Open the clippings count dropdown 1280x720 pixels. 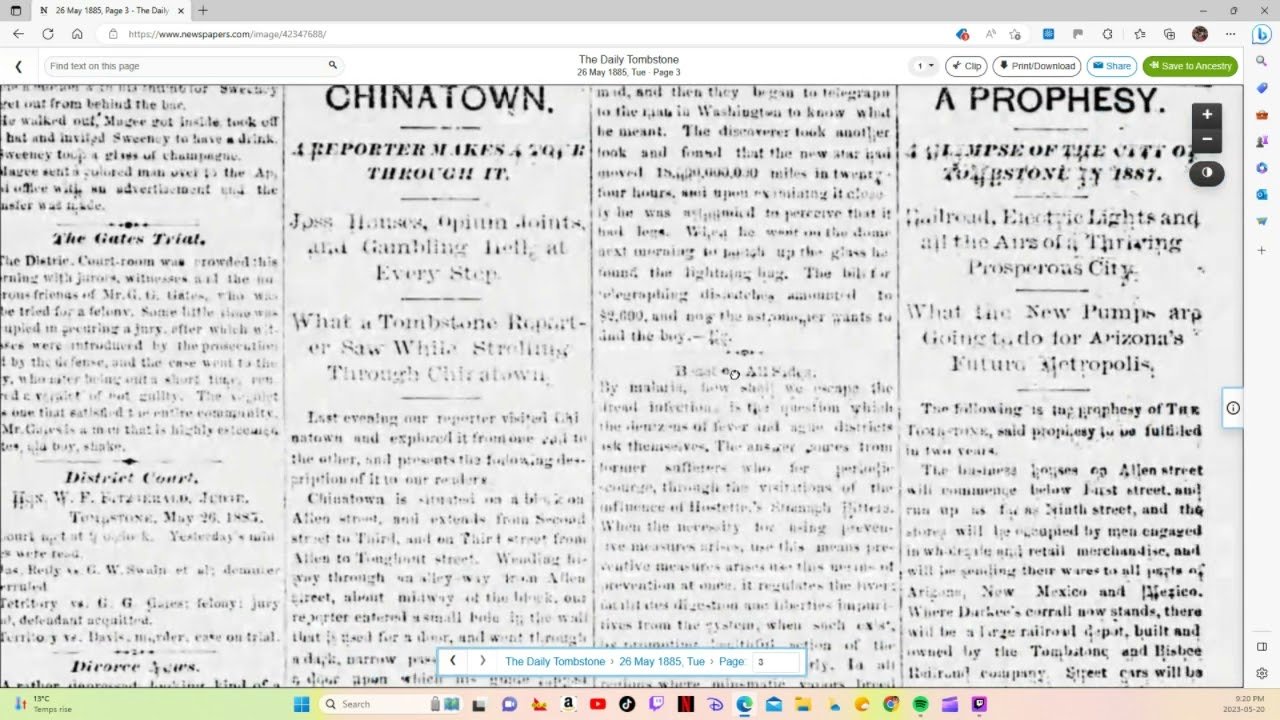924,66
